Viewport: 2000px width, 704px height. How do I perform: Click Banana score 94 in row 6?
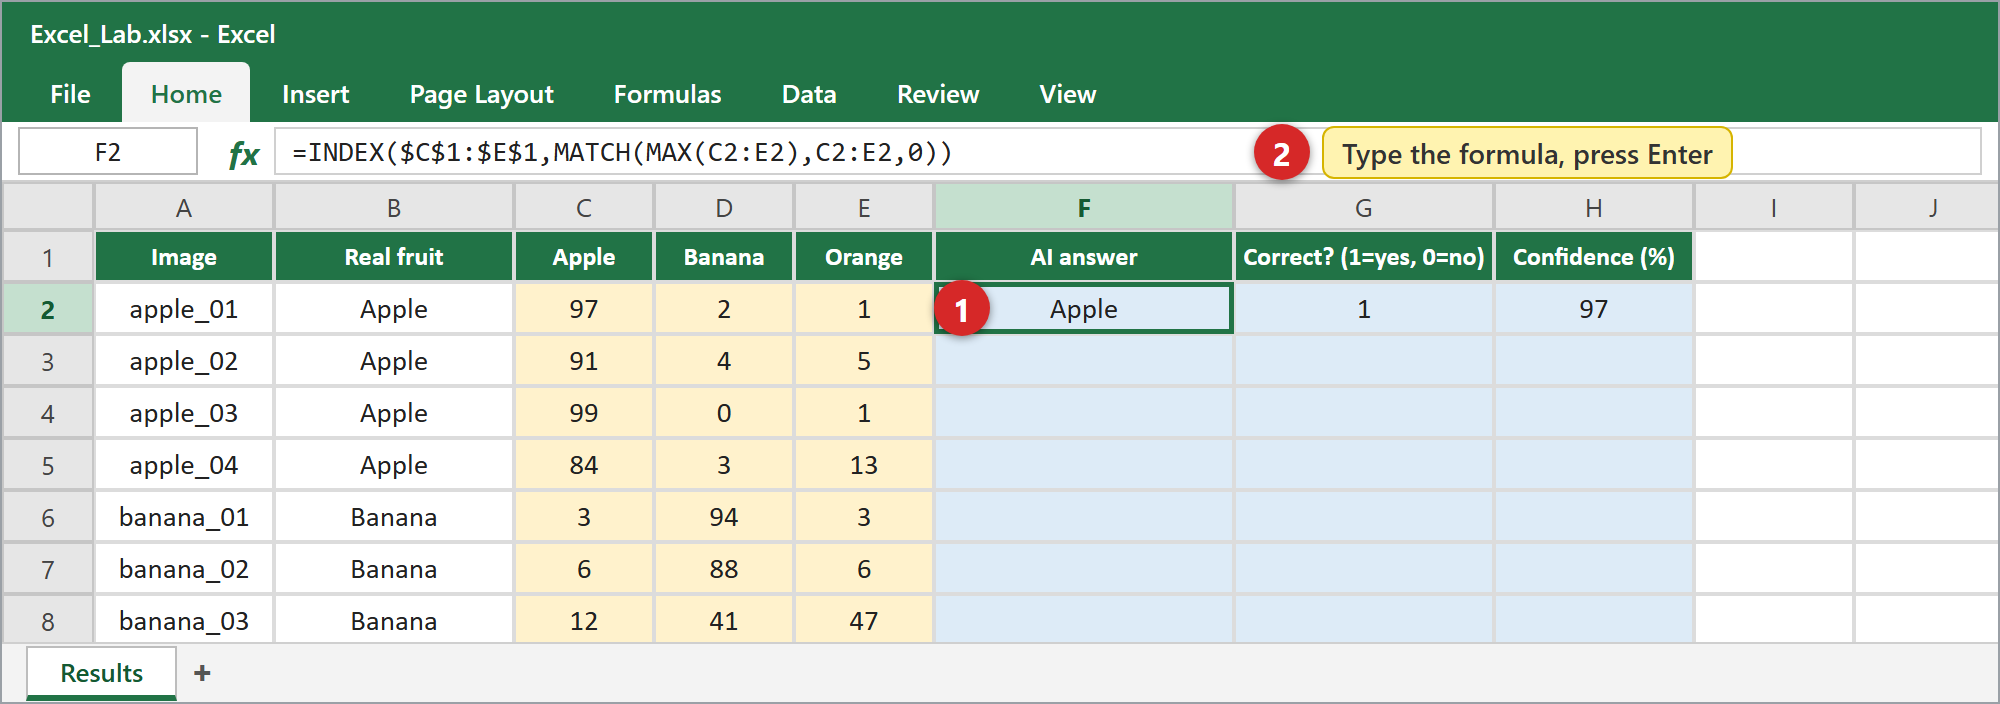coord(724,517)
